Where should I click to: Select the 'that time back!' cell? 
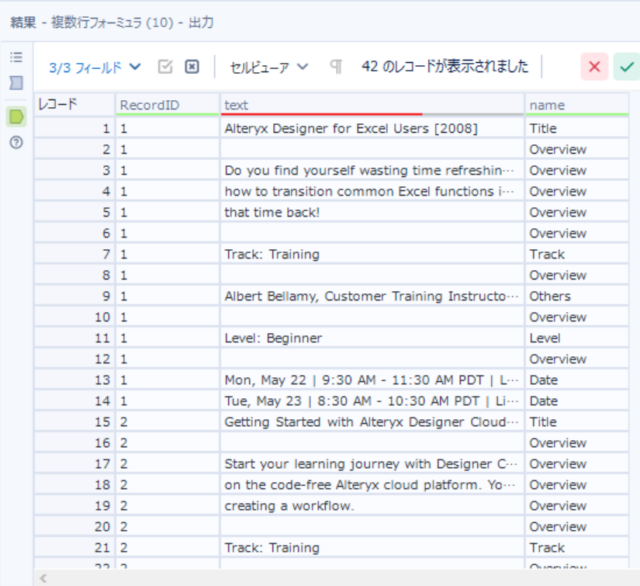372,212
